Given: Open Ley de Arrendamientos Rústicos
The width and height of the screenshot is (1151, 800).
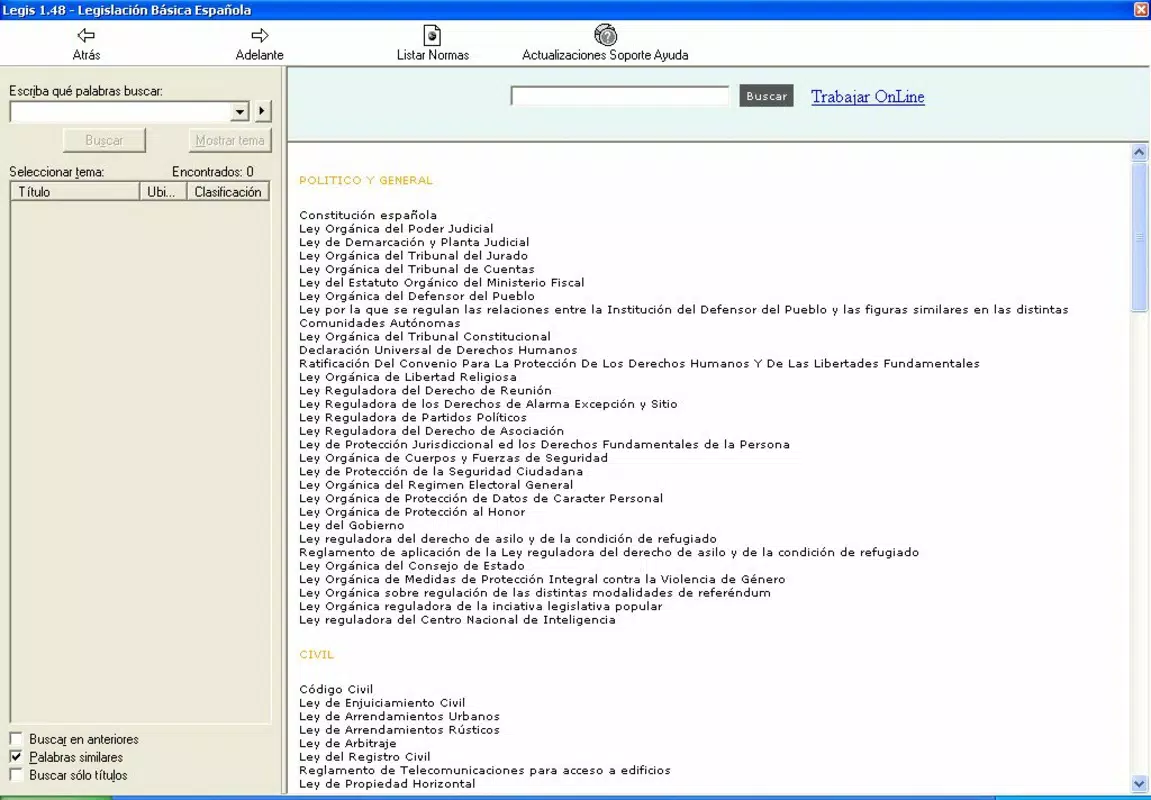Looking at the screenshot, I should 399,730.
